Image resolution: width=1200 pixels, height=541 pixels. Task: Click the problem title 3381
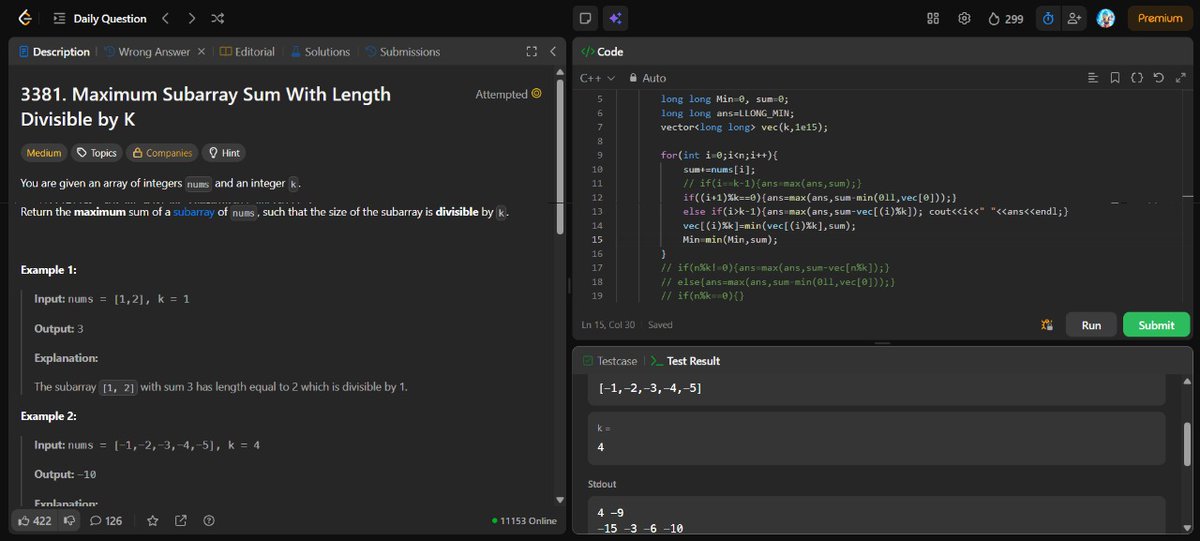tap(206, 106)
